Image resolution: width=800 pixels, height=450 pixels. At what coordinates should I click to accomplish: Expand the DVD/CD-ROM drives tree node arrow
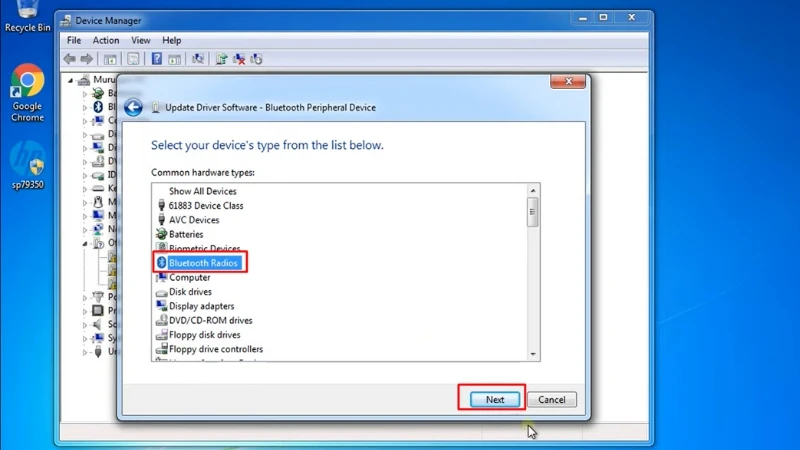(x=85, y=162)
